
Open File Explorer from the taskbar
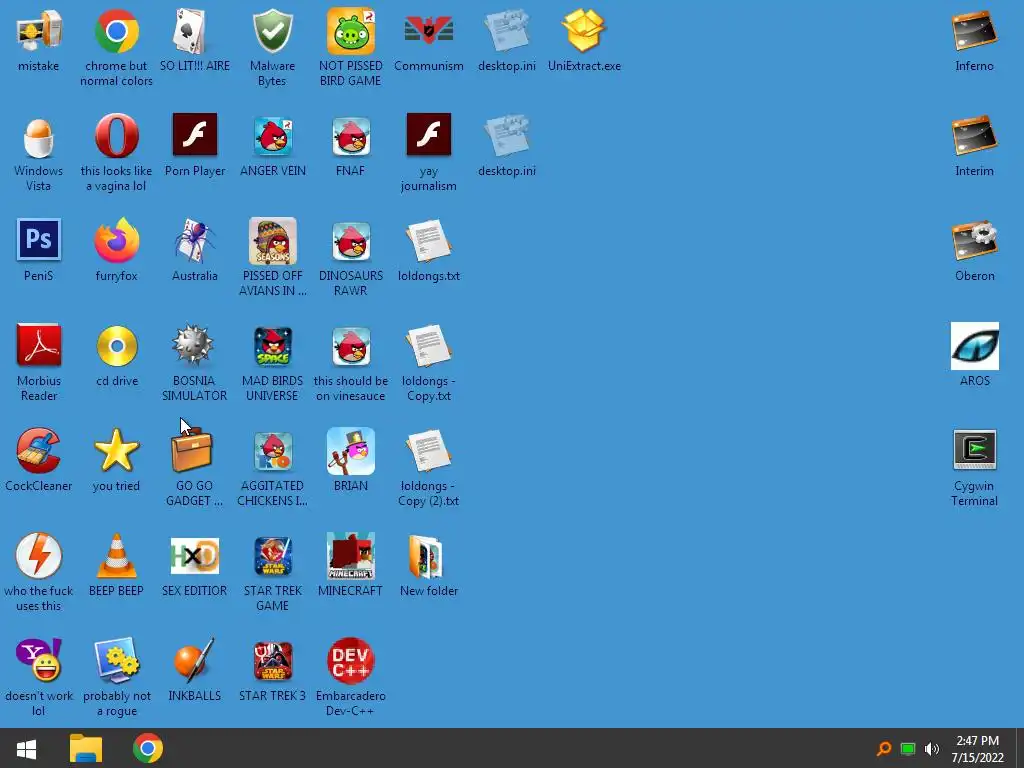[86, 748]
